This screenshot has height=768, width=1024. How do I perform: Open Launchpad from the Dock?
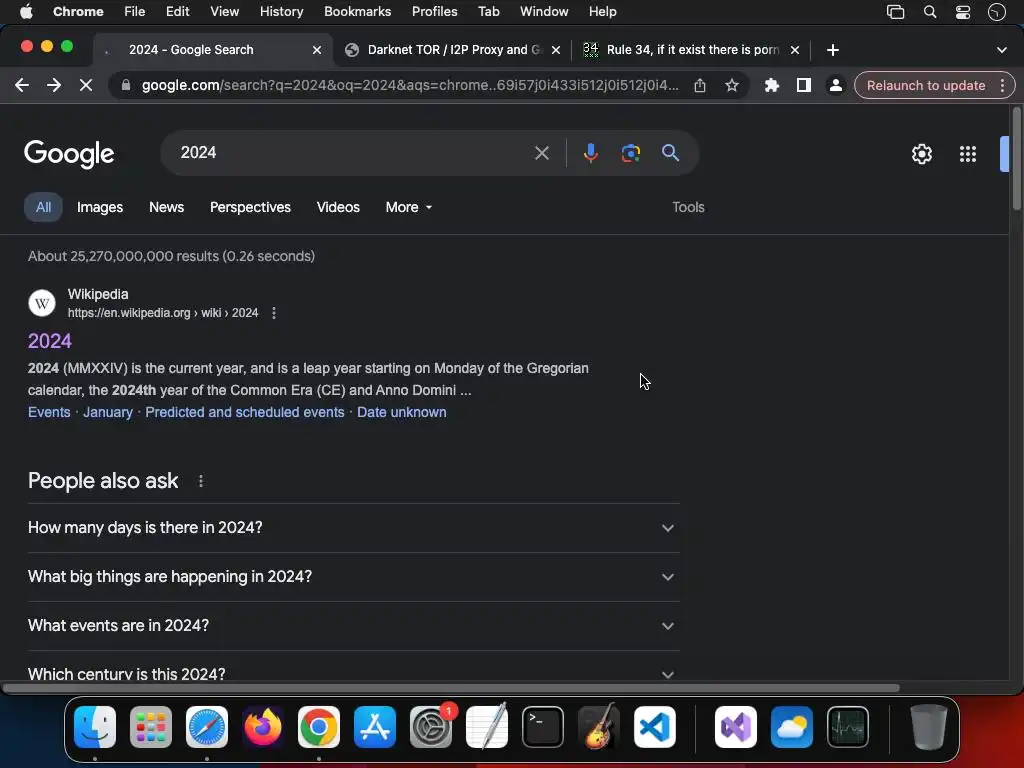pos(151,727)
